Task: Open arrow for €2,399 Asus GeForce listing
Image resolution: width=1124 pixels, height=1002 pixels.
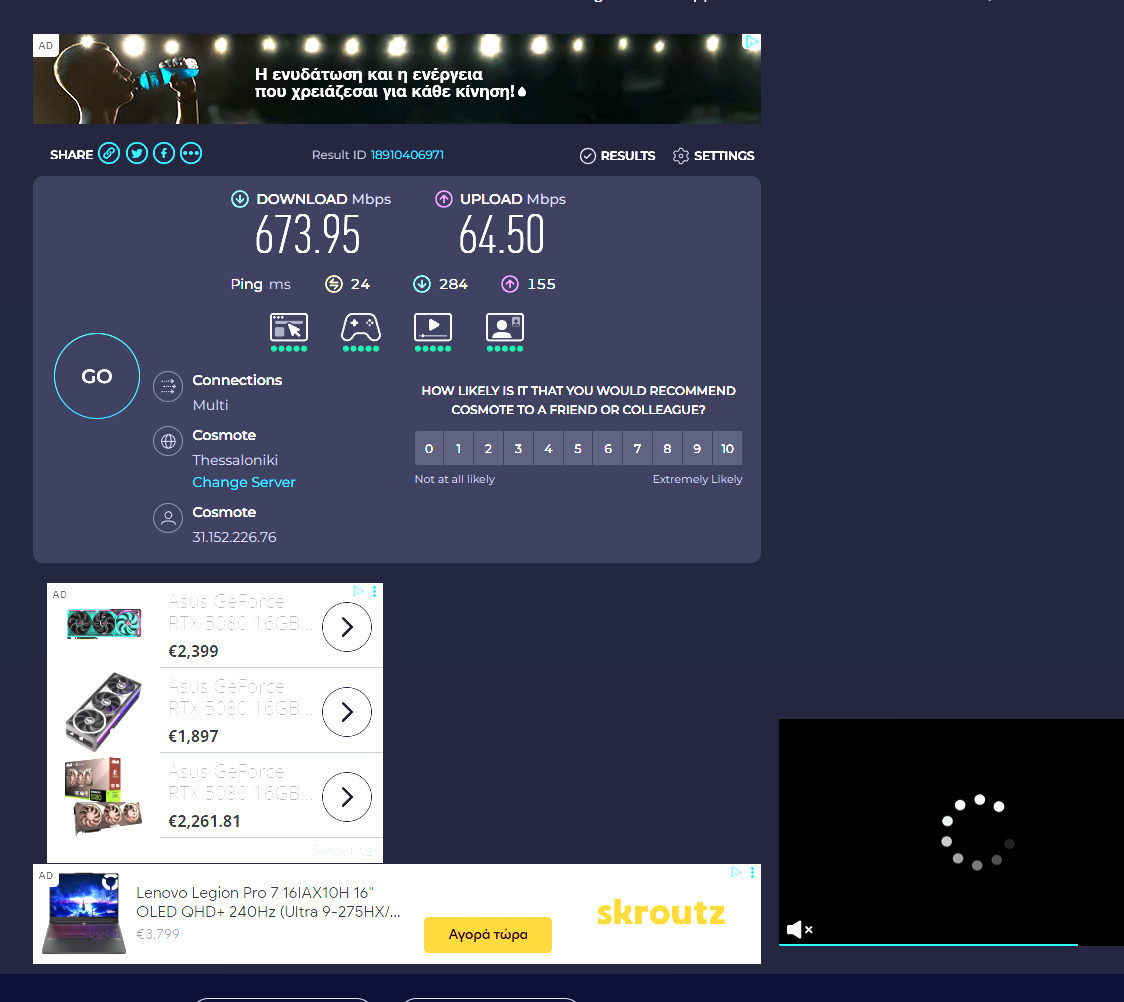Action: (x=347, y=627)
